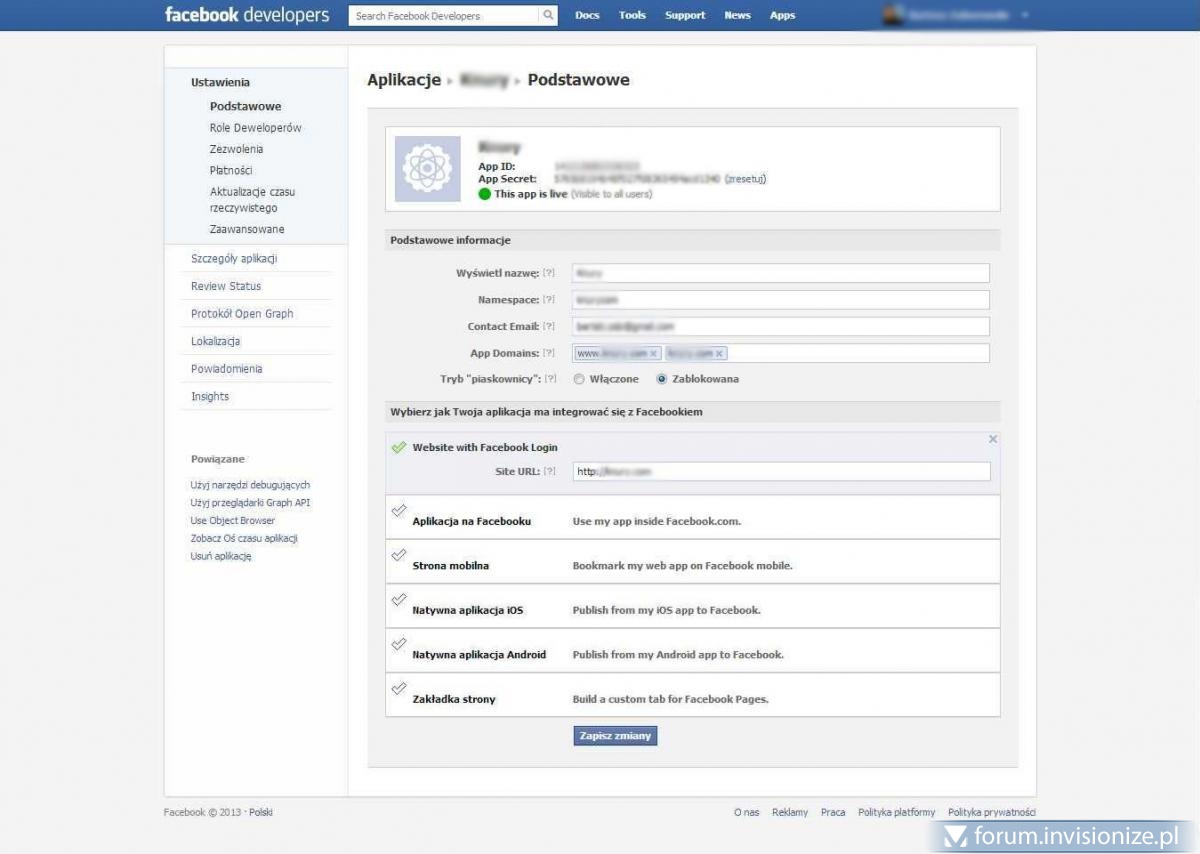Viewport: 1200px width, 854px height.
Task: Click the app atom logo thumbnail
Action: (428, 169)
